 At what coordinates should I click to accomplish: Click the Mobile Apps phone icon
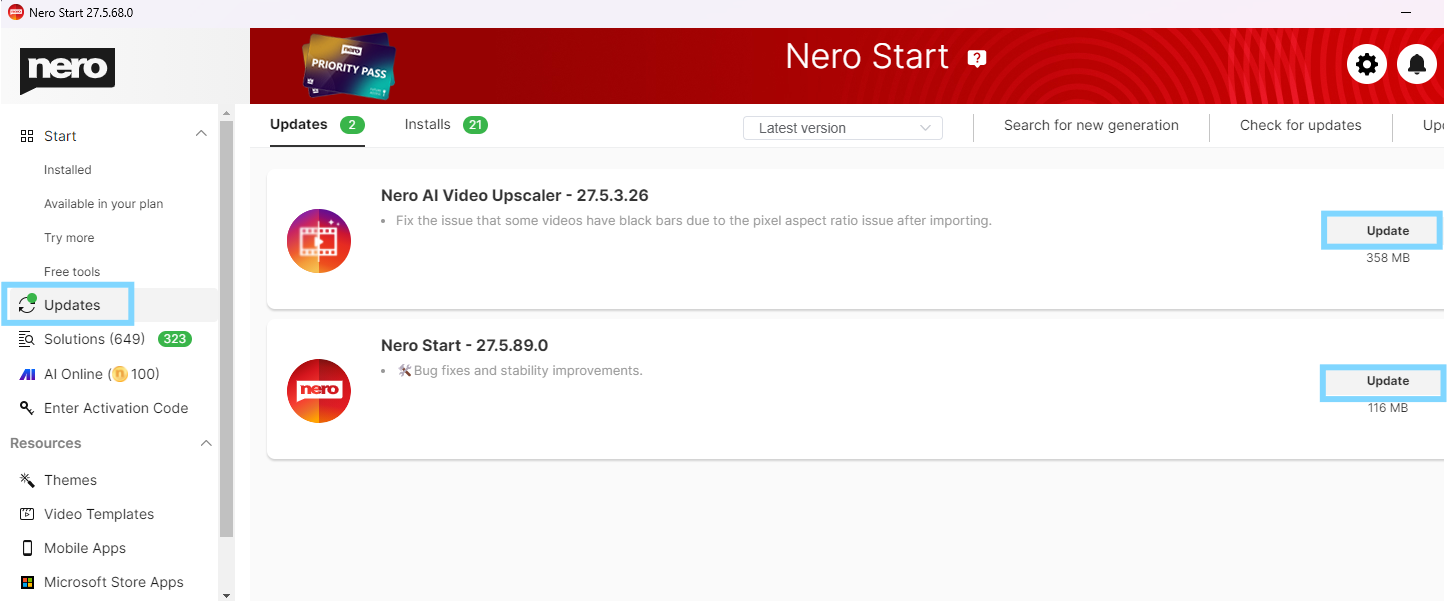click(27, 548)
